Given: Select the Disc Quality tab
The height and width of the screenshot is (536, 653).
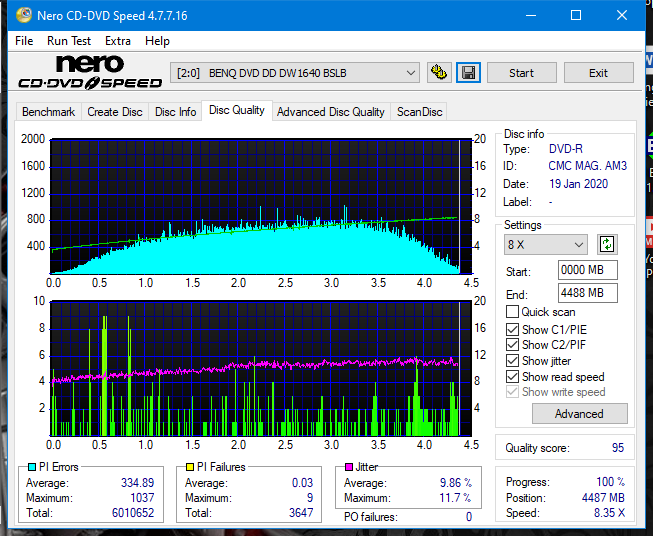Looking at the screenshot, I should coord(237,110).
